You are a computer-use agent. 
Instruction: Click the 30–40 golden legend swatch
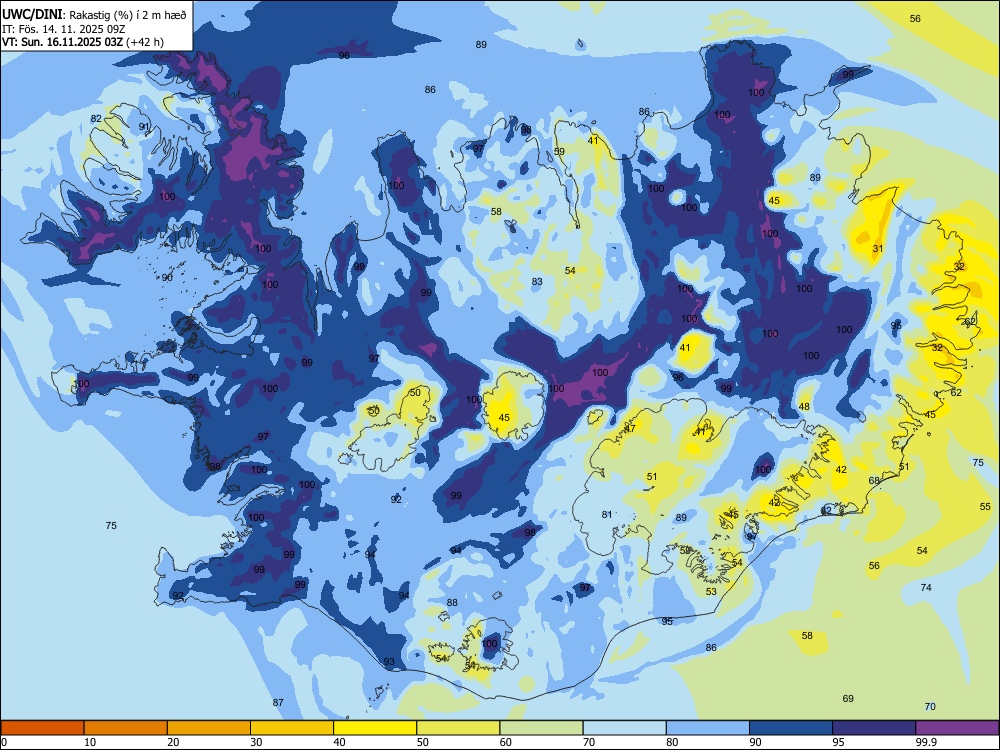coord(292,728)
